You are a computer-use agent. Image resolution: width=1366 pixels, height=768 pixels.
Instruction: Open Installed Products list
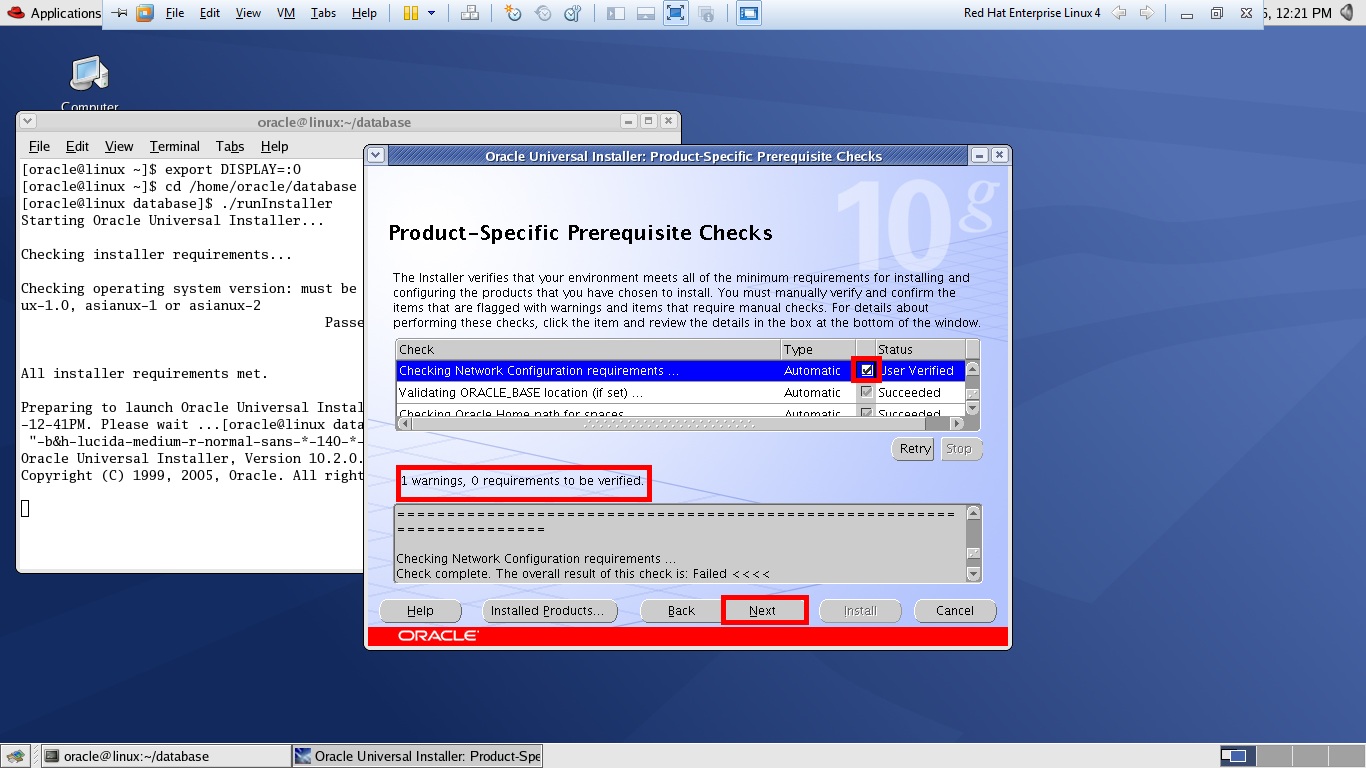click(548, 610)
